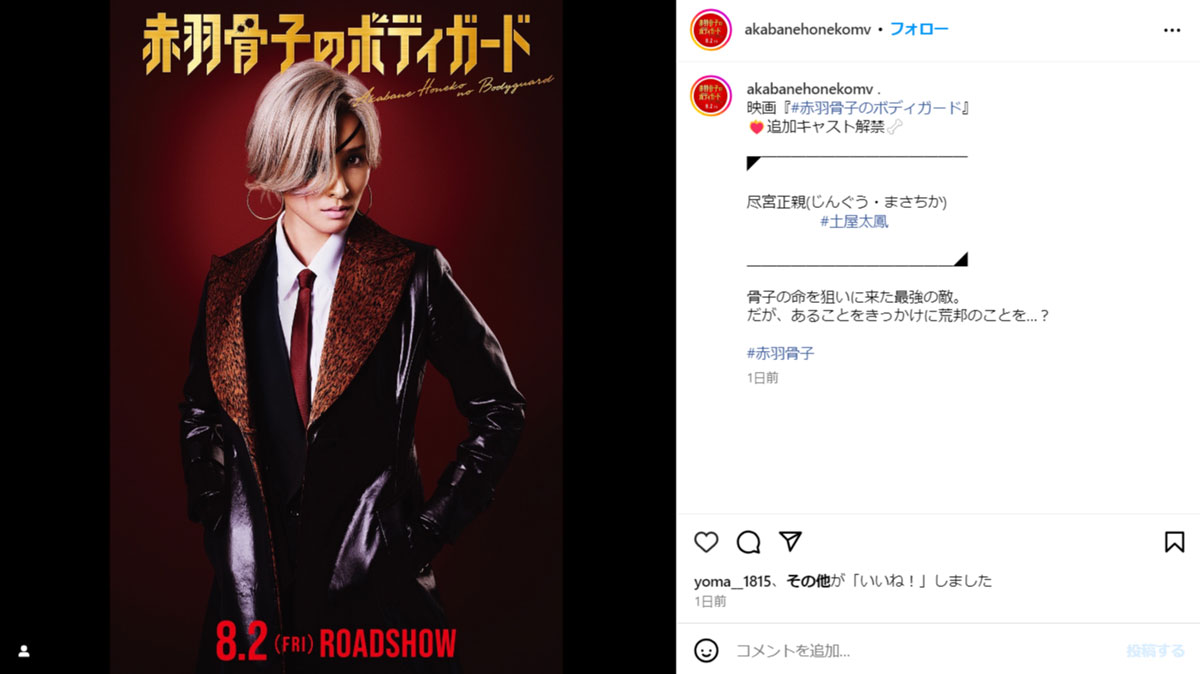This screenshot has width=1200, height=674.
Task: Save post with bookmark icon
Action: [x=1174, y=542]
